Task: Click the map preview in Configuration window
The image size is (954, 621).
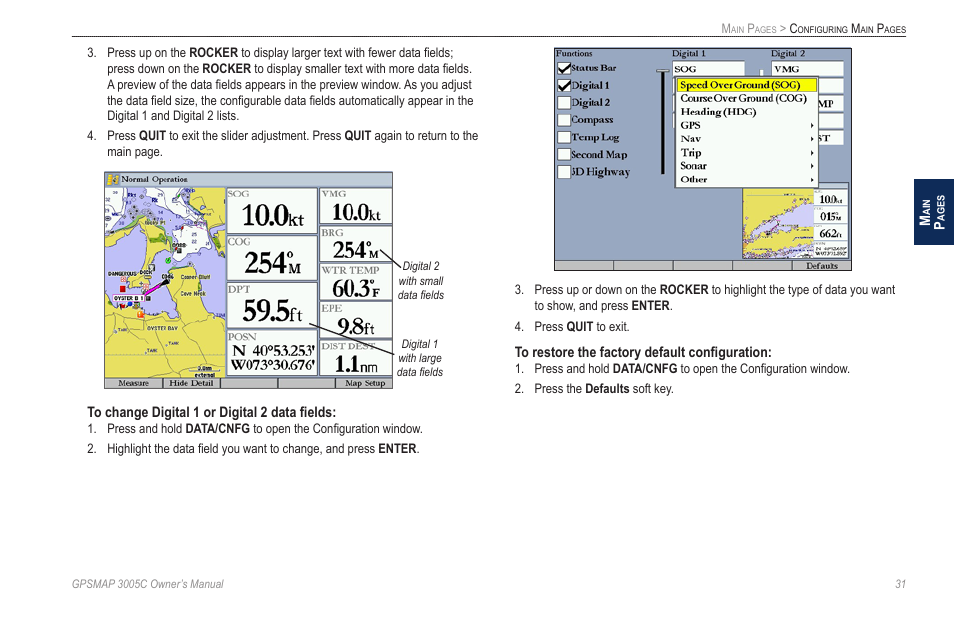Action: coord(778,224)
